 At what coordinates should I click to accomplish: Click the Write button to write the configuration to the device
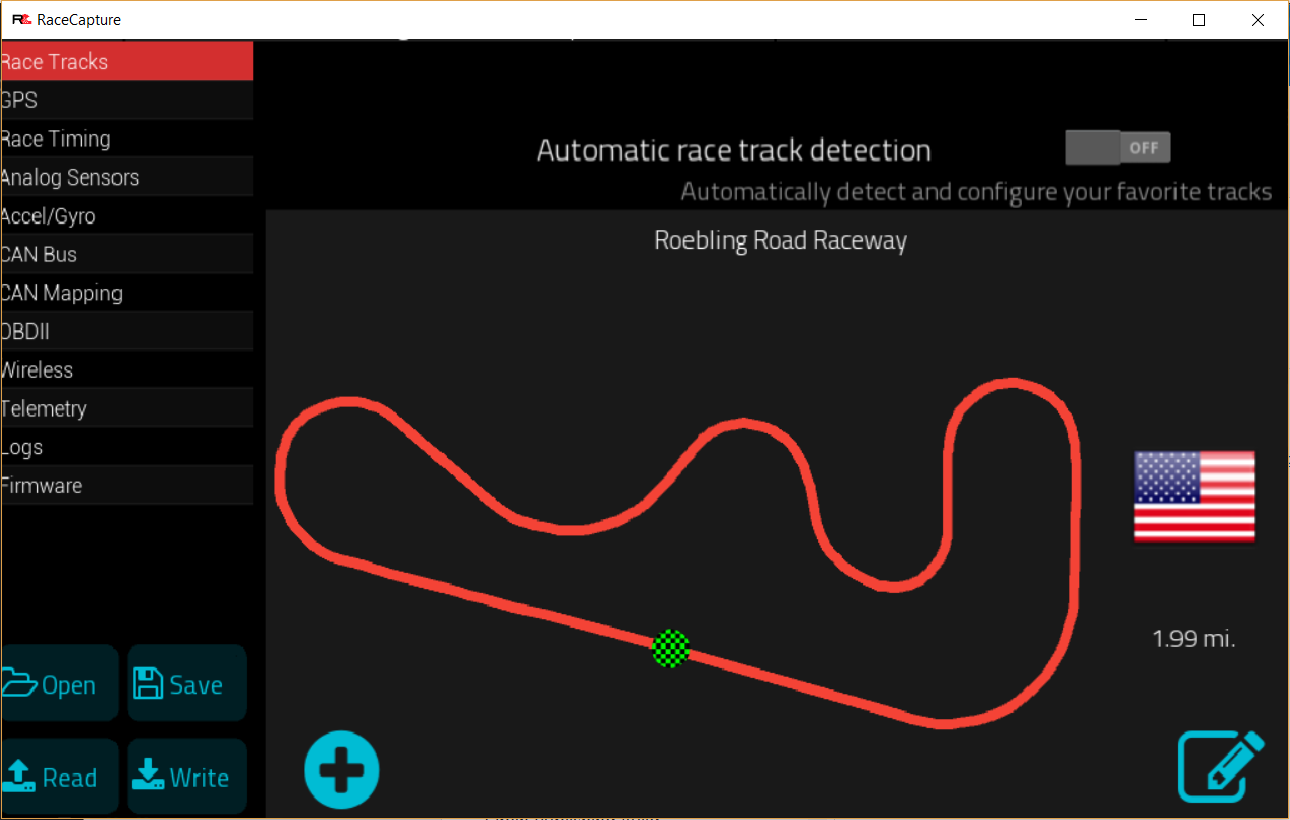tap(187, 776)
